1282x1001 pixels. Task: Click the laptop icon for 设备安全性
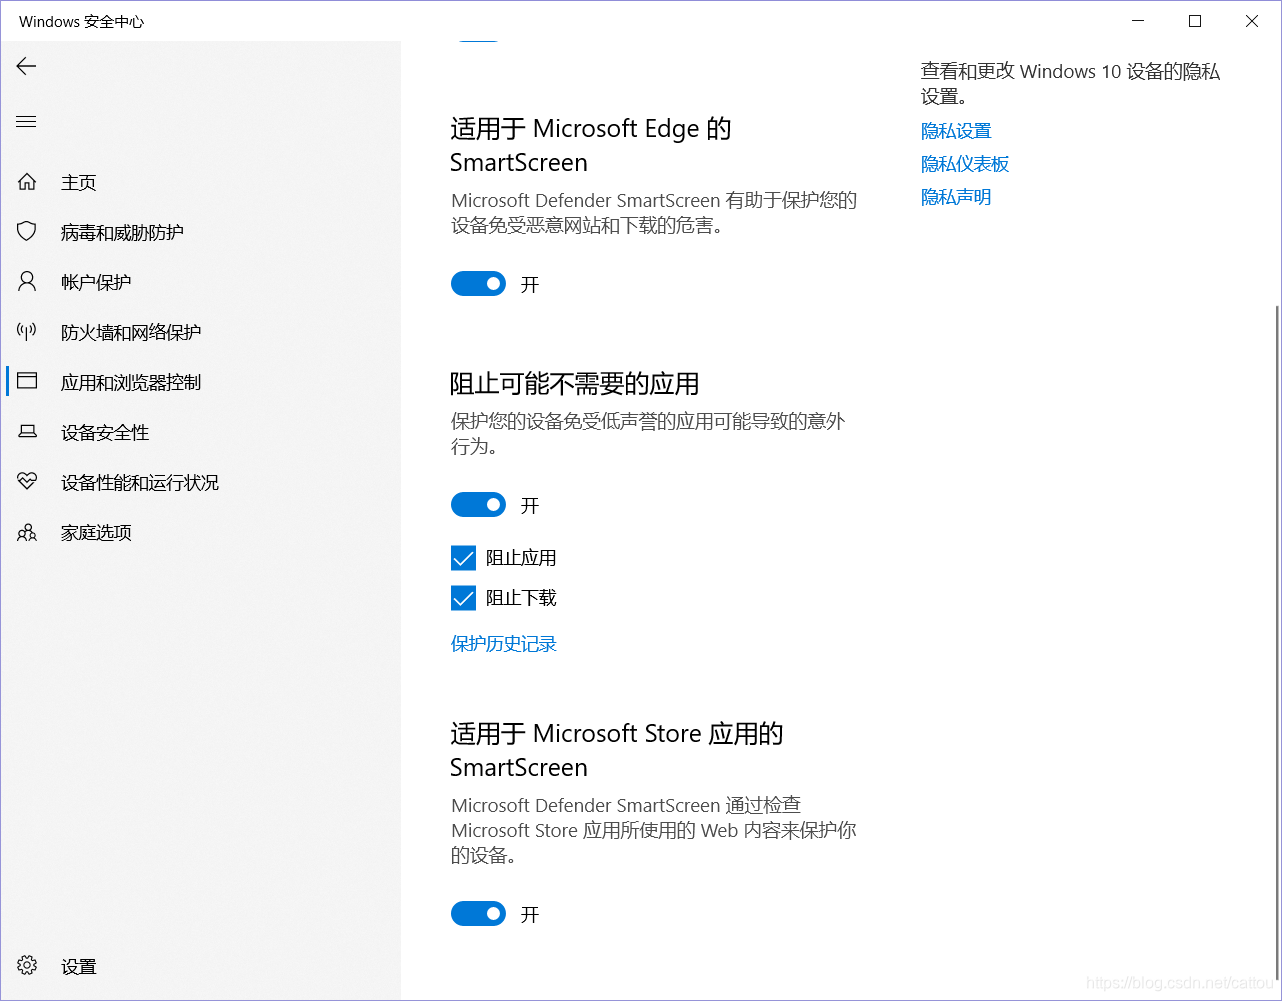pyautogui.click(x=27, y=432)
